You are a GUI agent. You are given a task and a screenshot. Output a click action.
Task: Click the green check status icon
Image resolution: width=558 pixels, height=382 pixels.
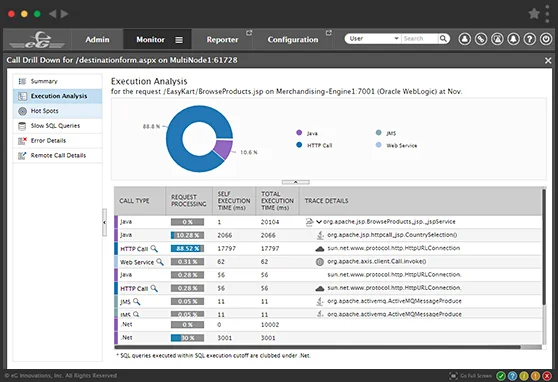[x=501, y=376]
